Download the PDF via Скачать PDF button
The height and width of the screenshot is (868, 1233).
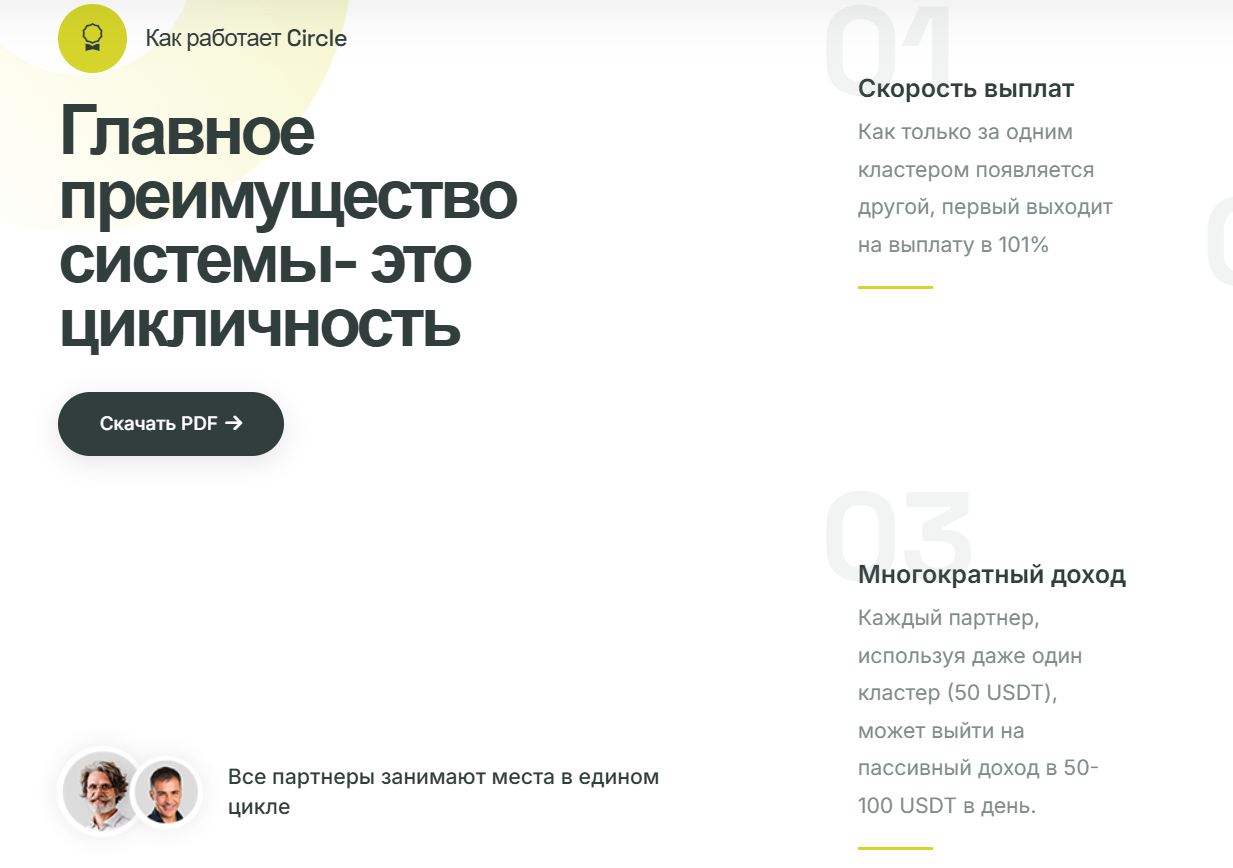click(171, 424)
